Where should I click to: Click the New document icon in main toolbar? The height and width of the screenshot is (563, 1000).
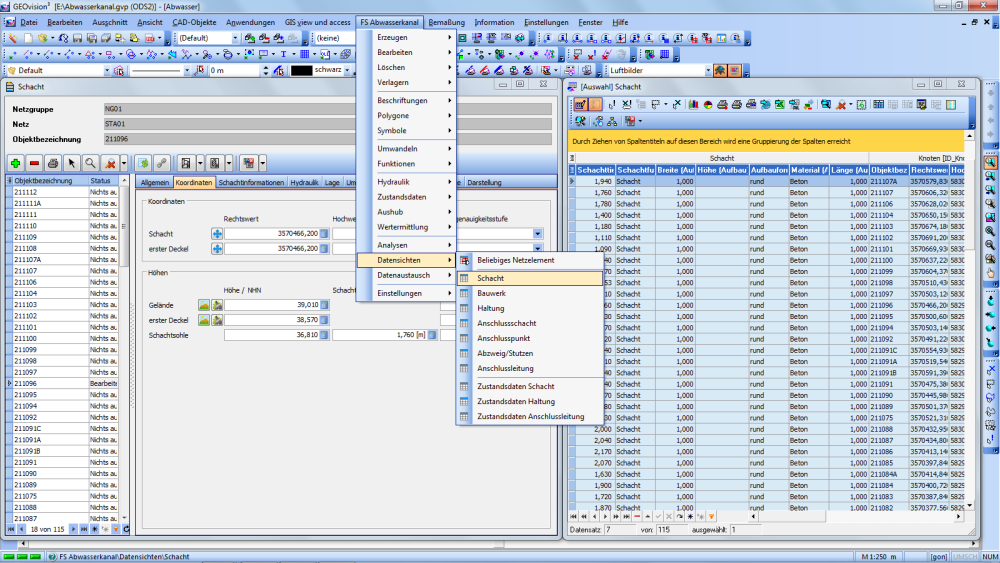click(x=27, y=38)
